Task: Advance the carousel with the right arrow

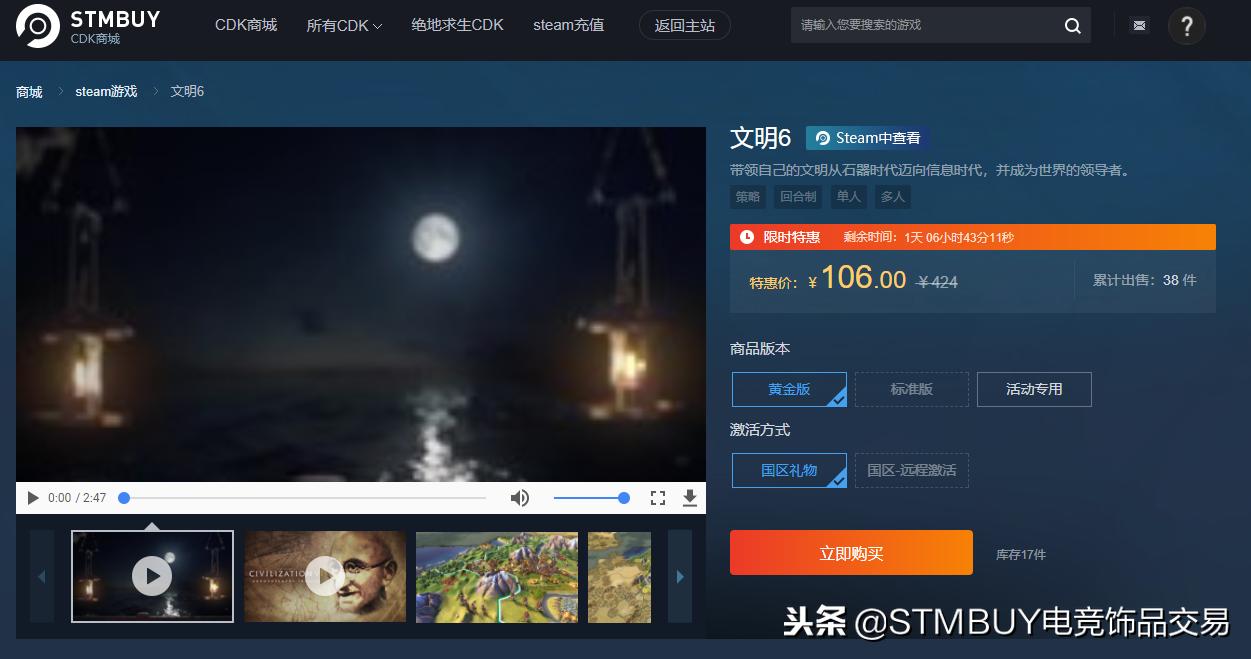Action: [x=680, y=576]
